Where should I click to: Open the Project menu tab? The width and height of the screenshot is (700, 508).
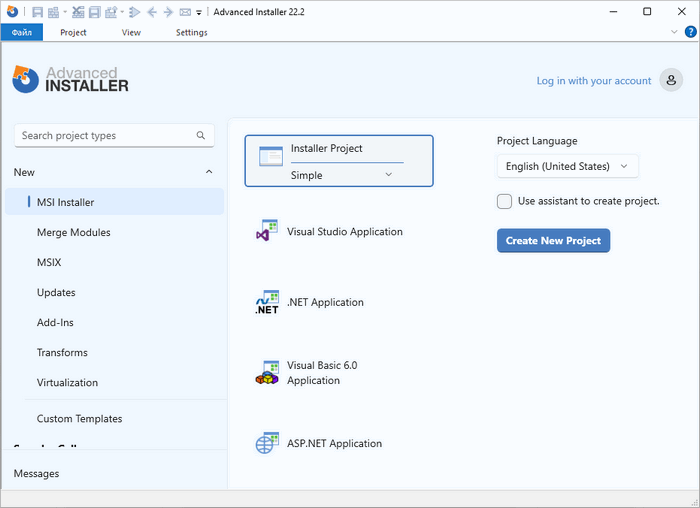tap(73, 32)
